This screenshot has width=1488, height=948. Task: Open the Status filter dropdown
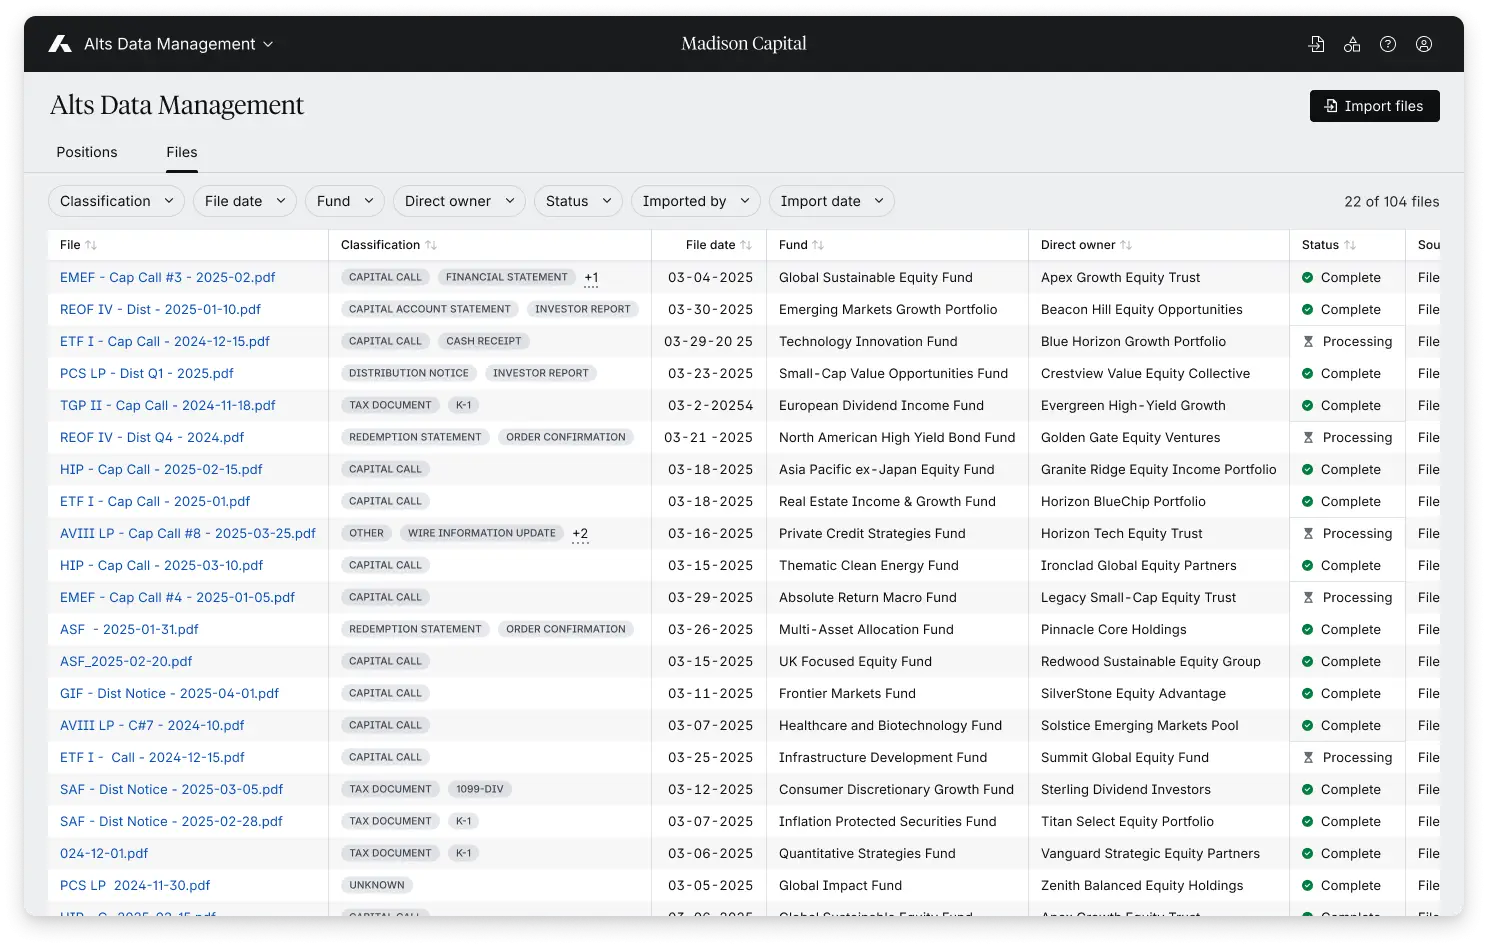[578, 201]
